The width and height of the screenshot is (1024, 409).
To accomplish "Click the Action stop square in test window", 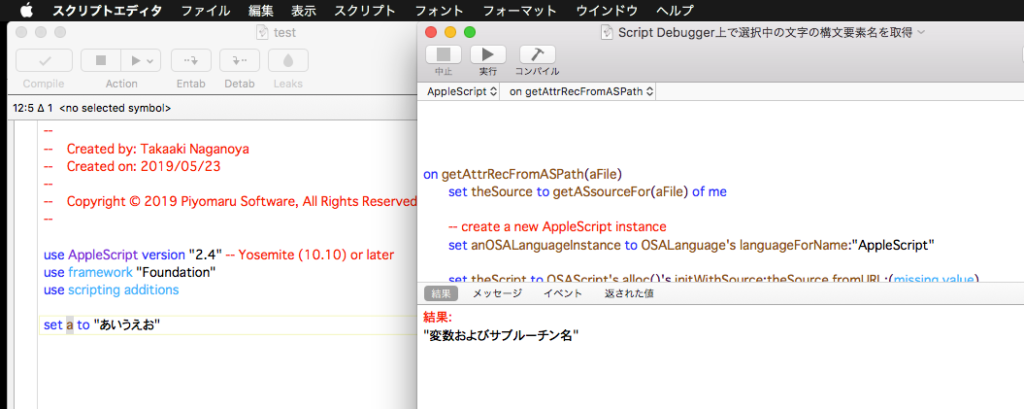I will coord(101,60).
